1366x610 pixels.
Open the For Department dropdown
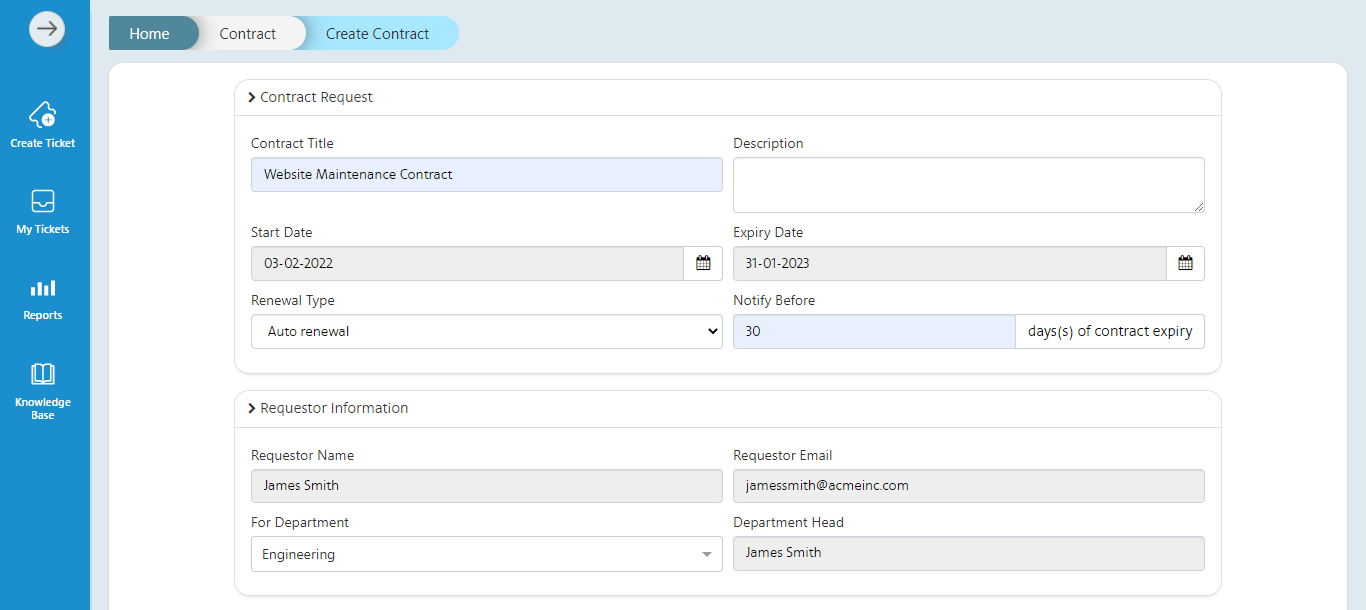click(486, 554)
